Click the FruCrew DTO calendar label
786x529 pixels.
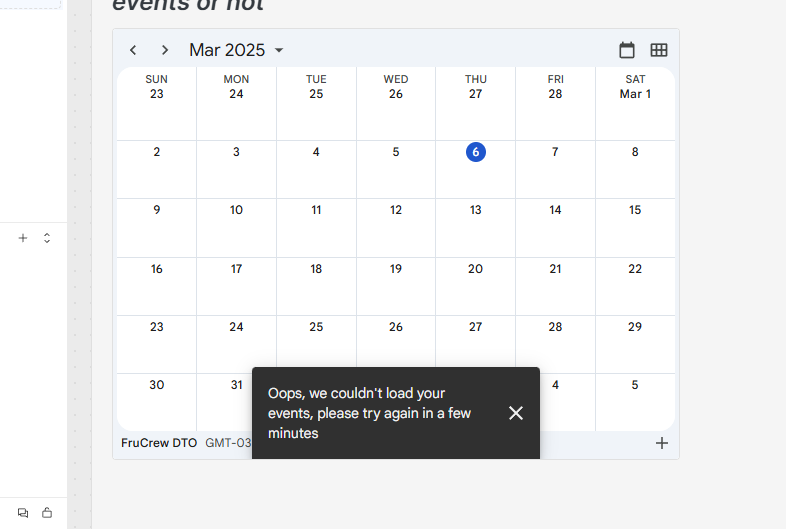[159, 443]
